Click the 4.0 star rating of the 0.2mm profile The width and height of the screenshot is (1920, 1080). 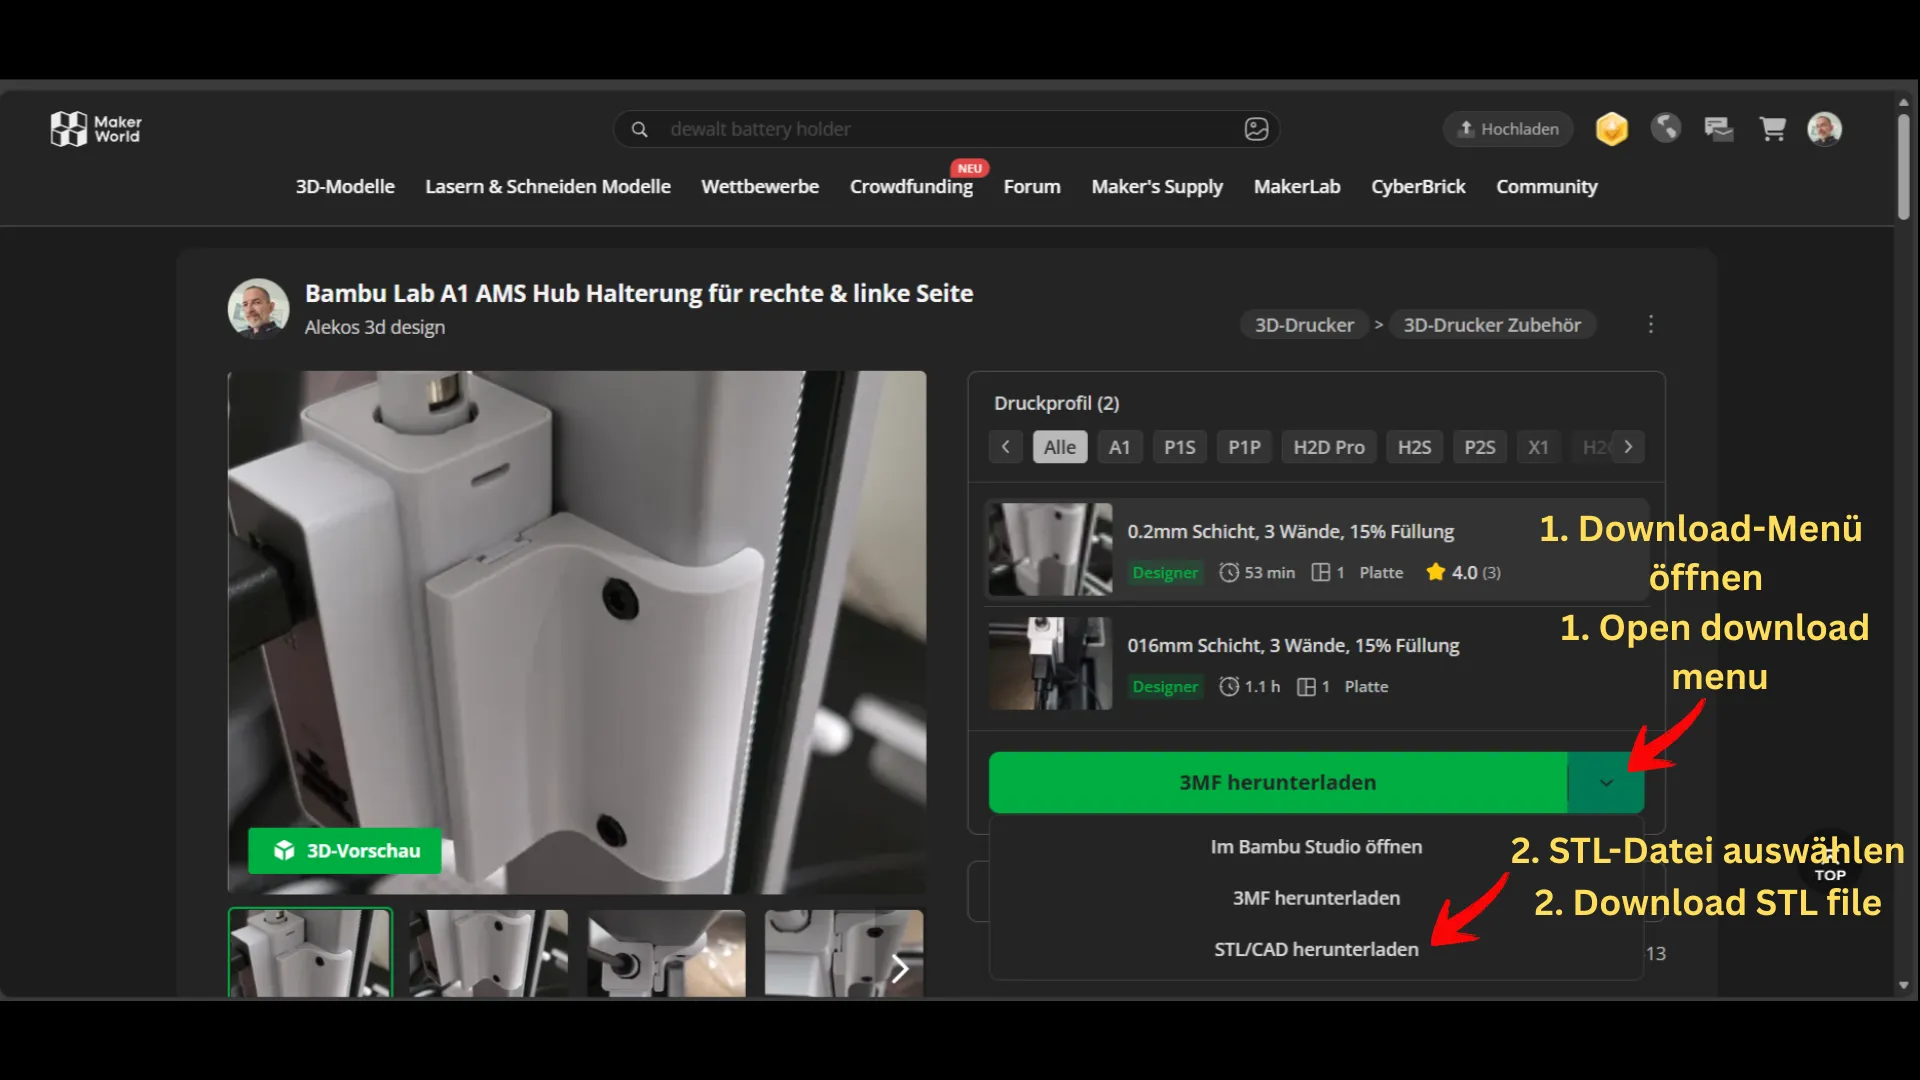[x=1464, y=572]
